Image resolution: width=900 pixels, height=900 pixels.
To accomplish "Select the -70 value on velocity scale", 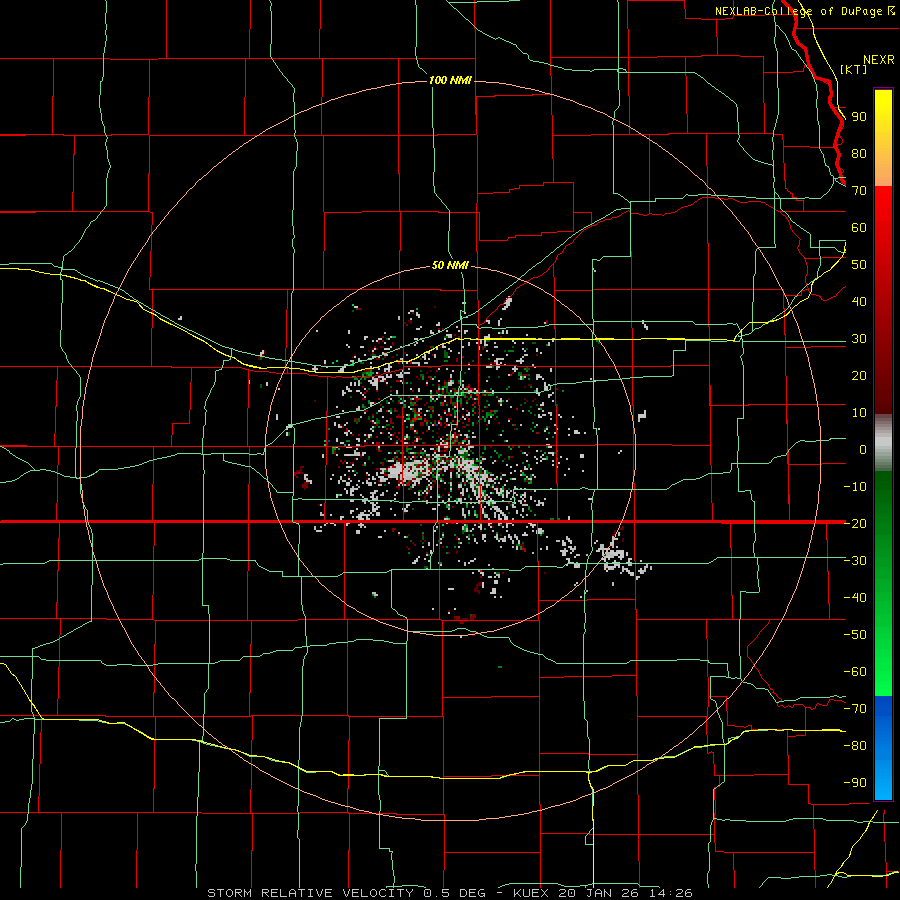I will coord(855,708).
